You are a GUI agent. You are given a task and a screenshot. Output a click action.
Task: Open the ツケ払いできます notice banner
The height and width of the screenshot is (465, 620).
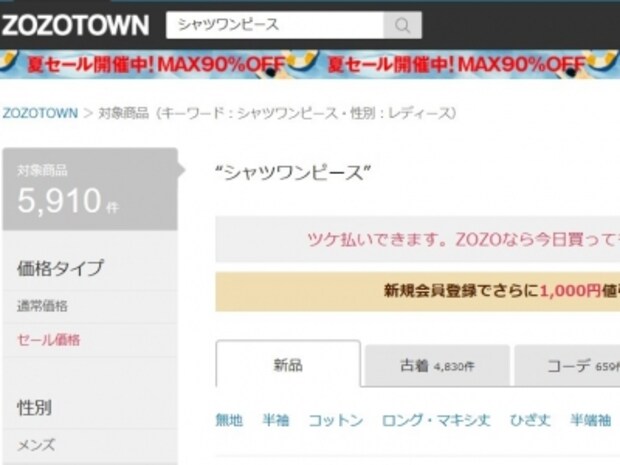(x=418, y=239)
